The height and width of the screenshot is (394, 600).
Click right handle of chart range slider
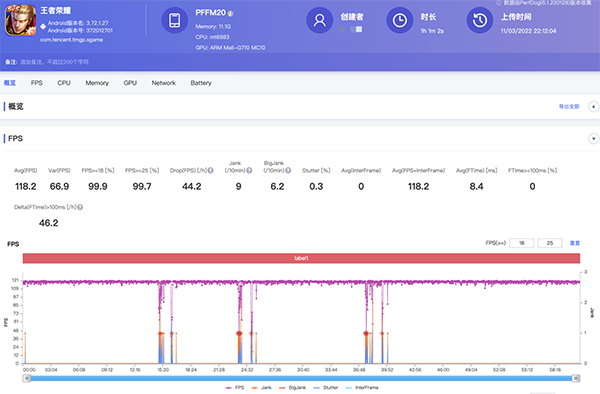576,378
